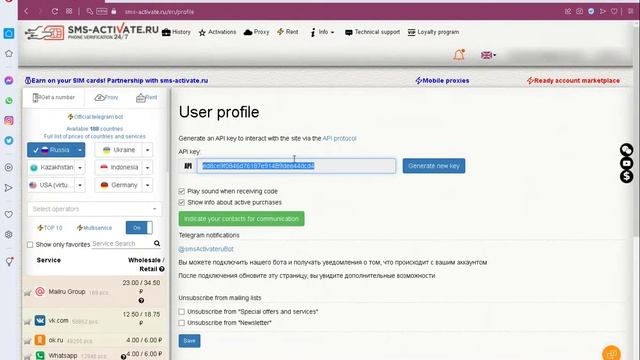The width and height of the screenshot is (640, 360).
Task: Favorite the ok.ru row star
Action: point(28,341)
